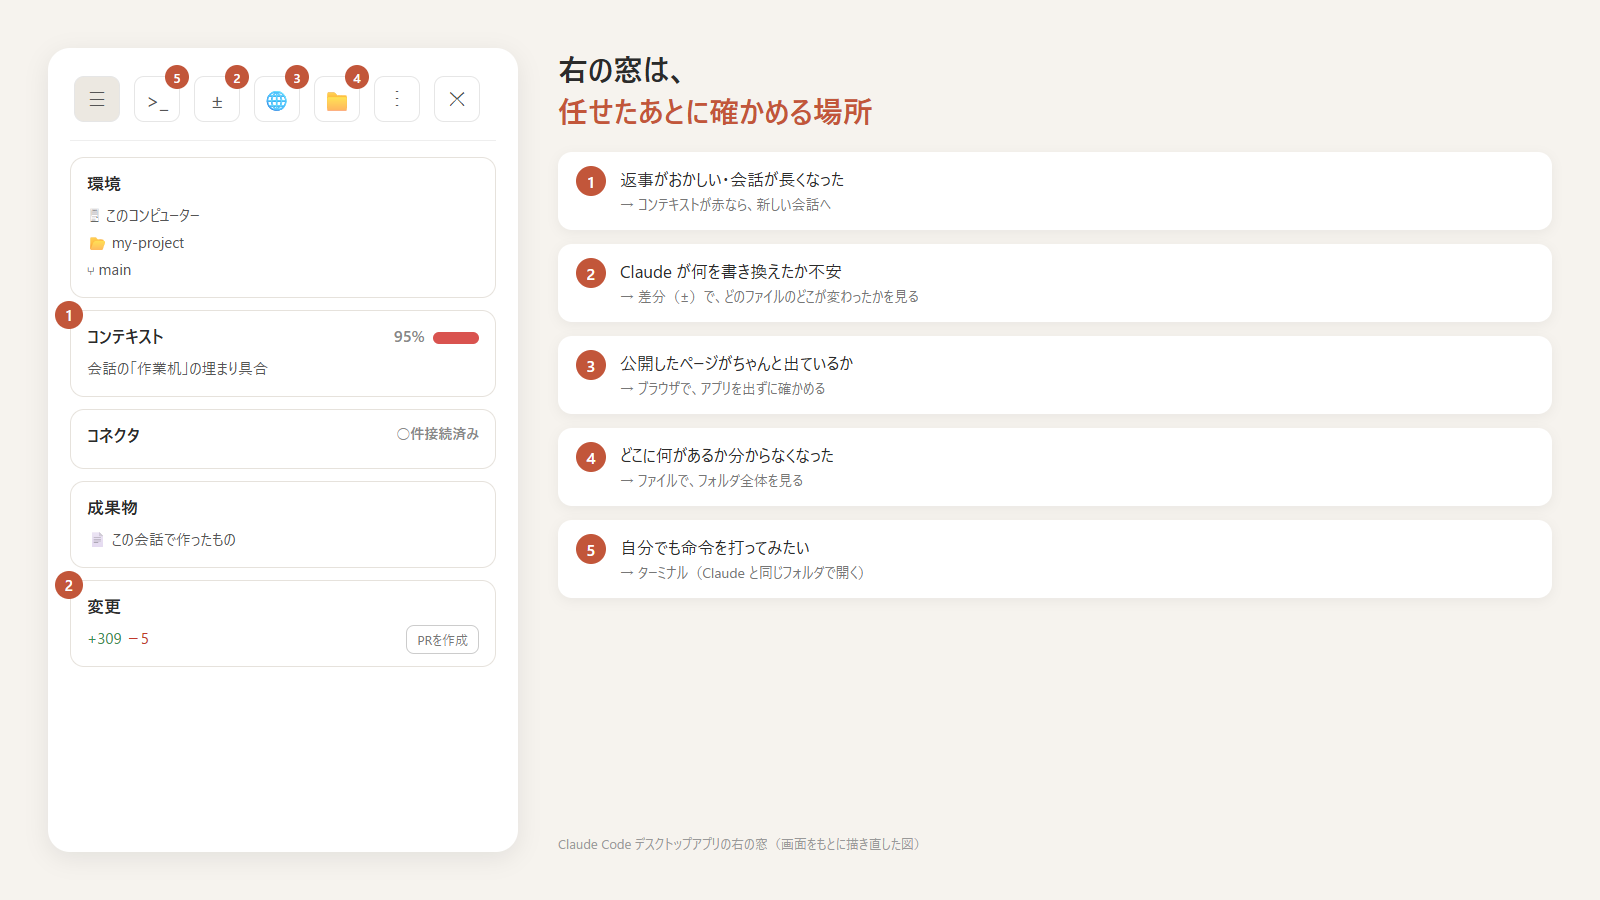This screenshot has width=1600, height=900.
Task: Click the コンテキスト heading
Action: 125,337
